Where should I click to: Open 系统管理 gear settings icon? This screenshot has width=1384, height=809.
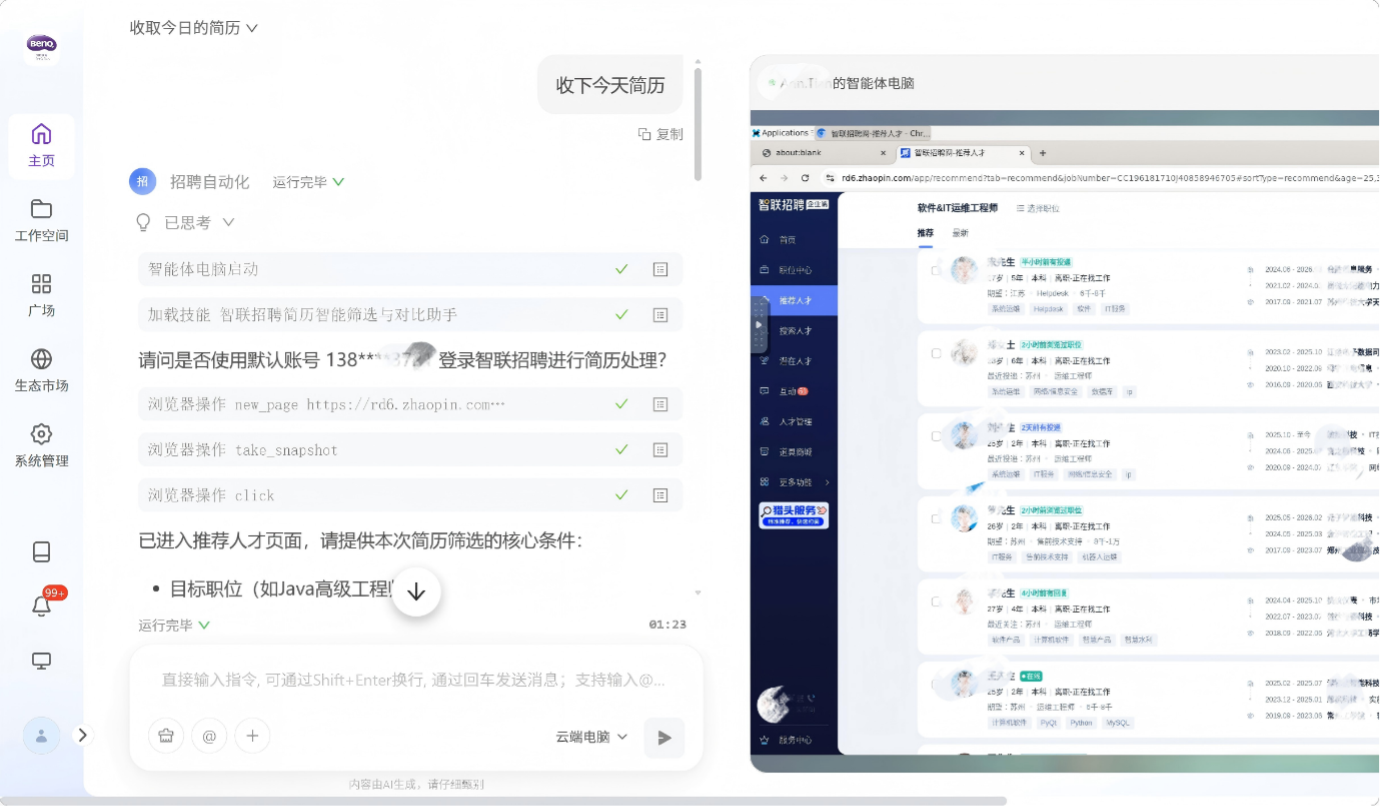pyautogui.click(x=41, y=445)
